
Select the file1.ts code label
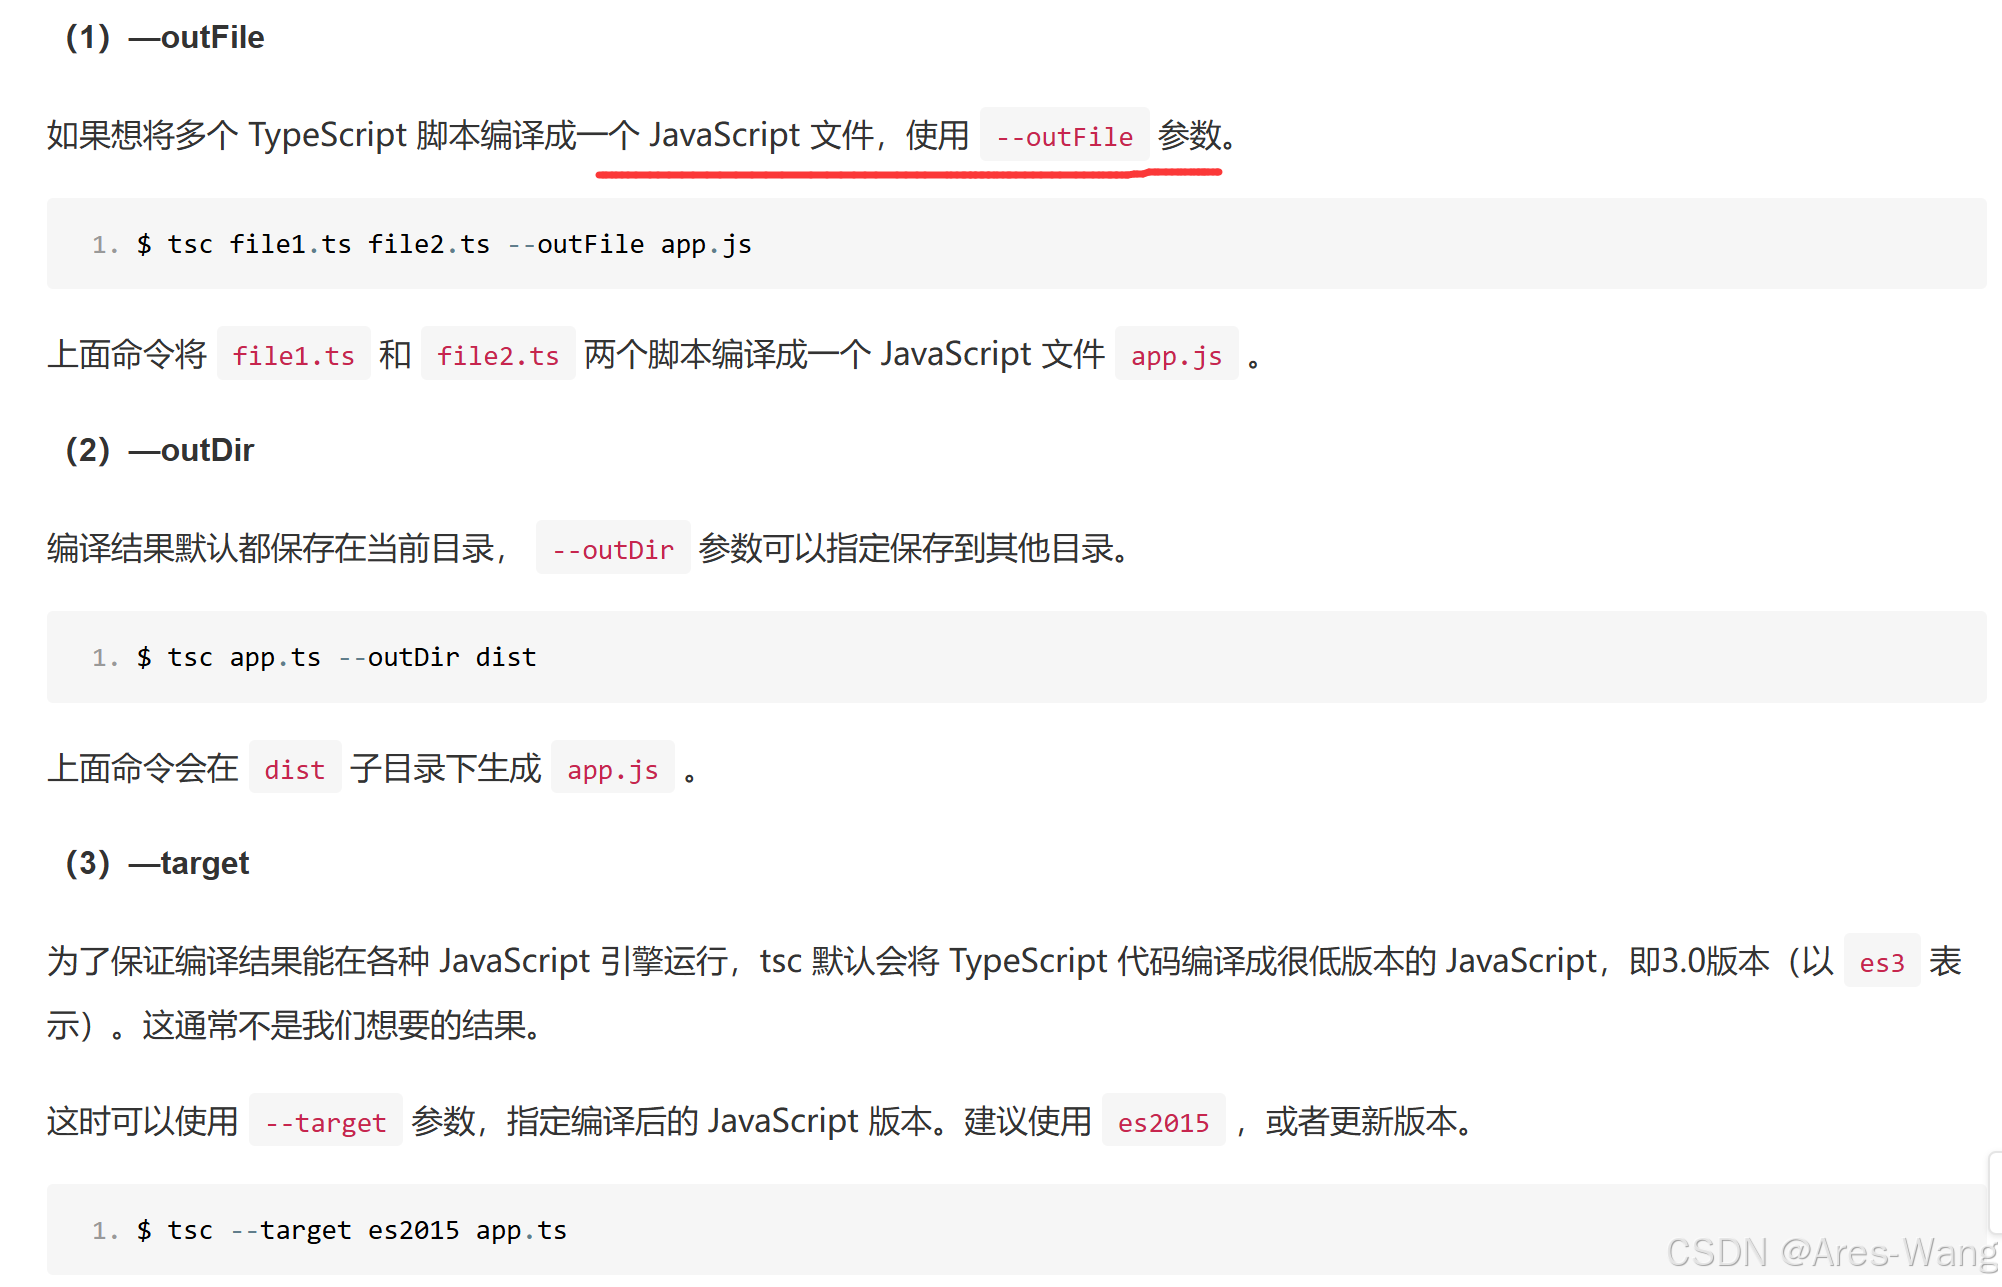293,355
